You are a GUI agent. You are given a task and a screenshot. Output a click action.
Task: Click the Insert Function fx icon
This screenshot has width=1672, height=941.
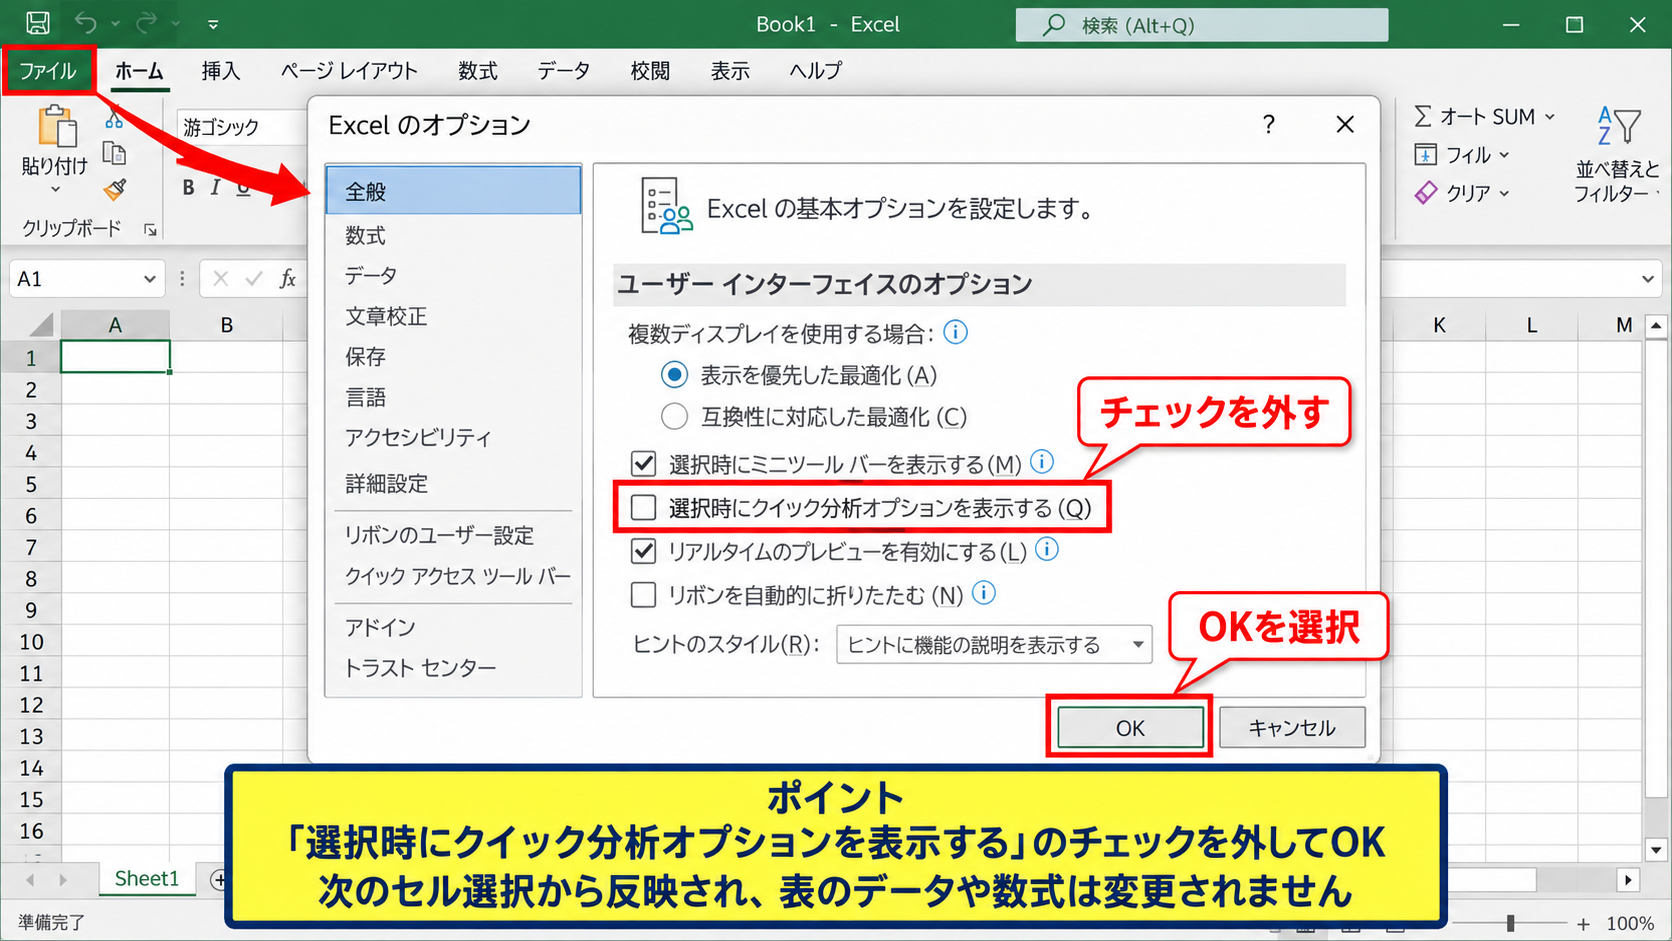pos(288,279)
